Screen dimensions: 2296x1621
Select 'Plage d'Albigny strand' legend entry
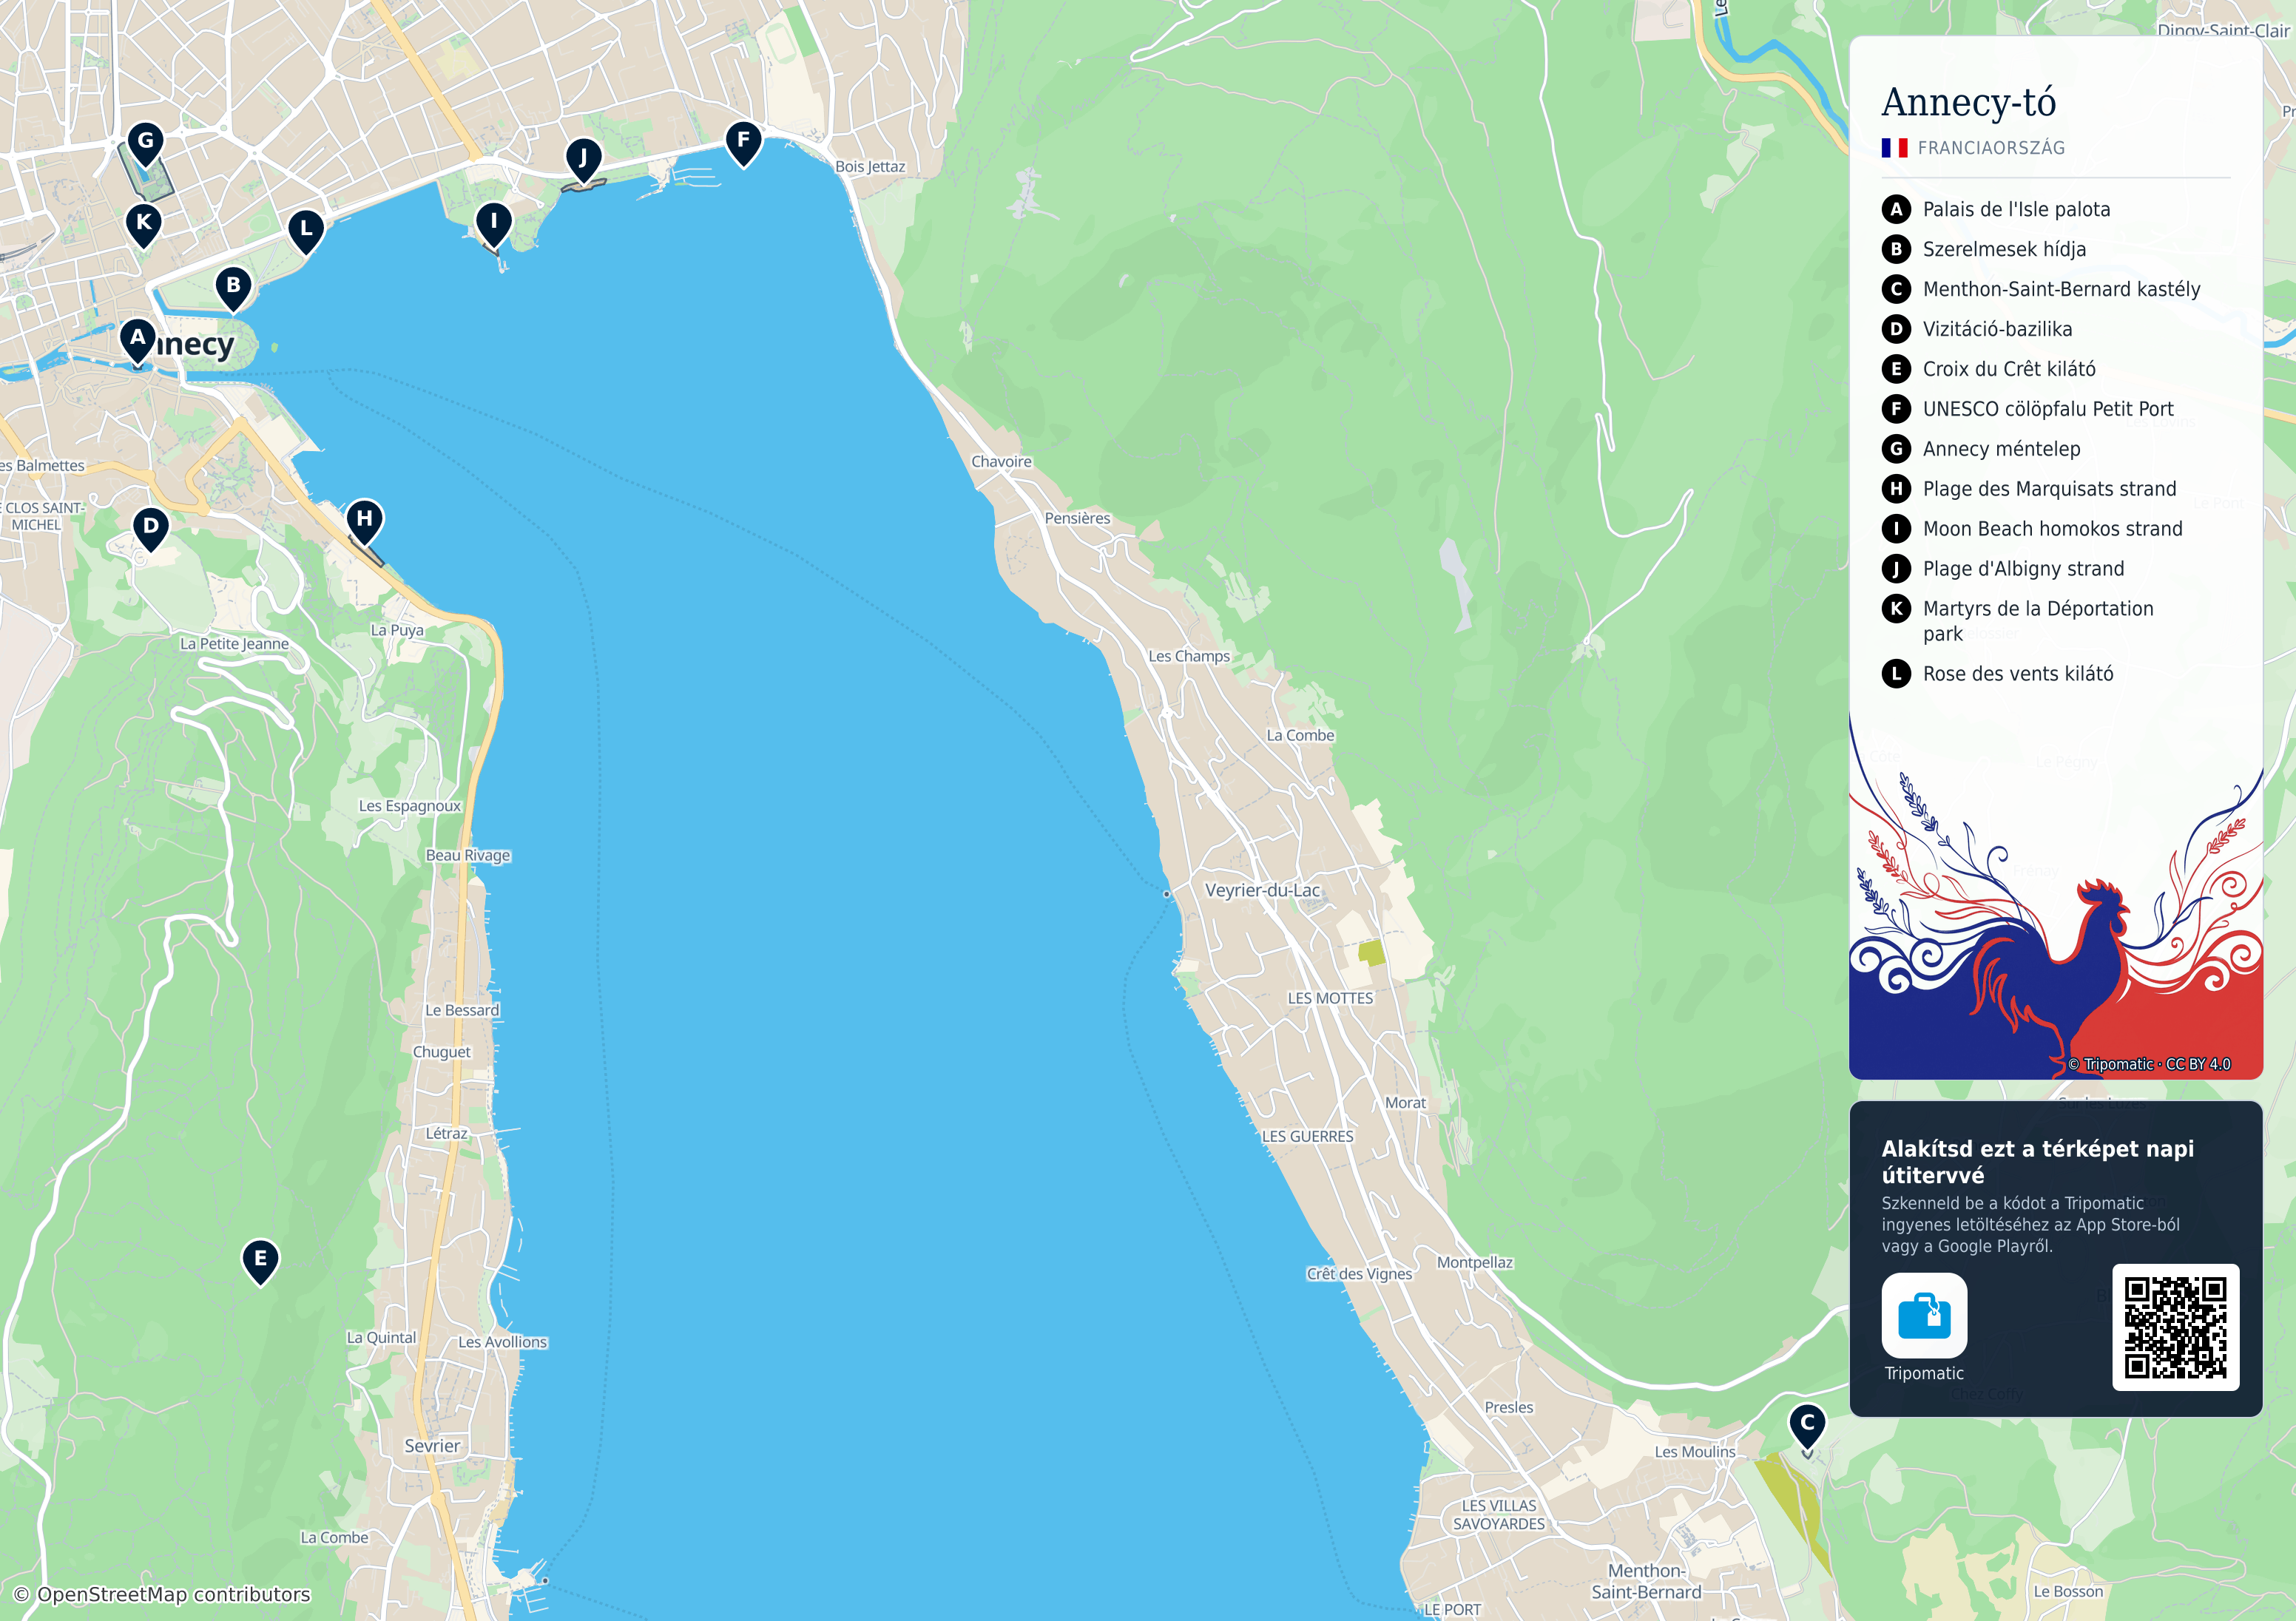click(x=2023, y=569)
